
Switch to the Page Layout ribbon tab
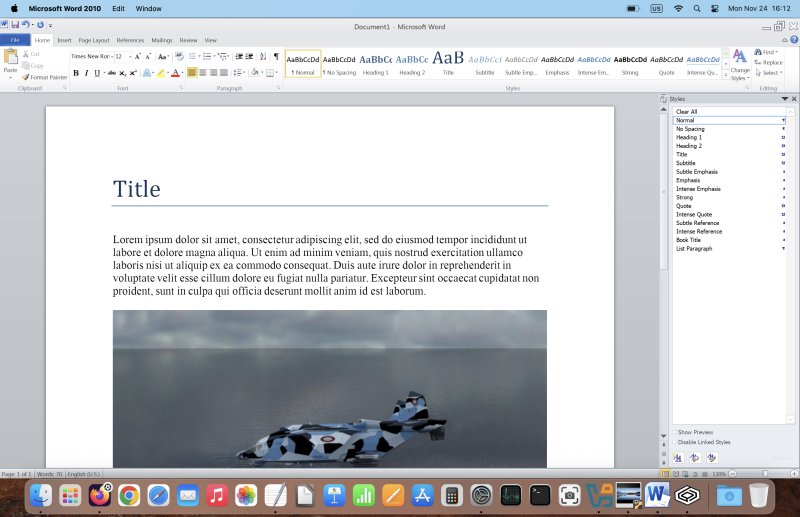(x=94, y=40)
